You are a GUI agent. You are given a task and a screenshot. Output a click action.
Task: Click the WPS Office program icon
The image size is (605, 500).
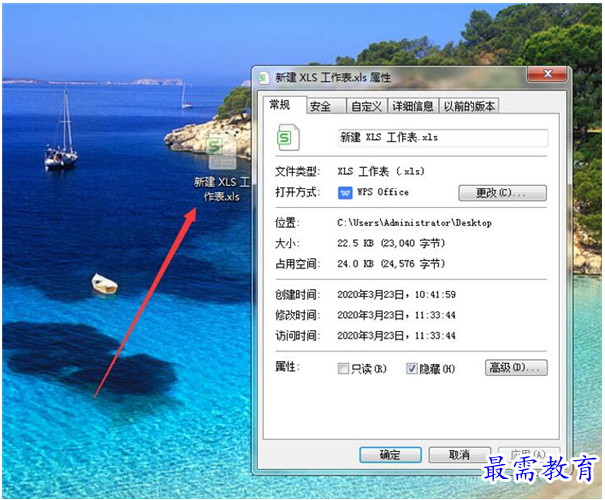(345, 193)
